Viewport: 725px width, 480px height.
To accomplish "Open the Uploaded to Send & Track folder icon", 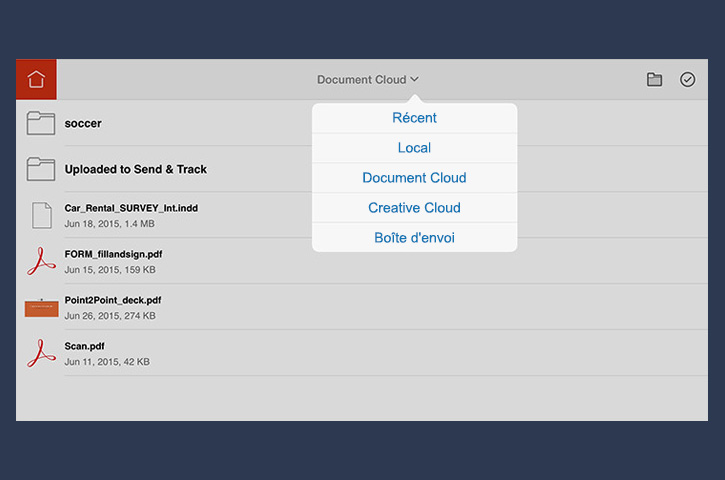I will click(x=41, y=169).
